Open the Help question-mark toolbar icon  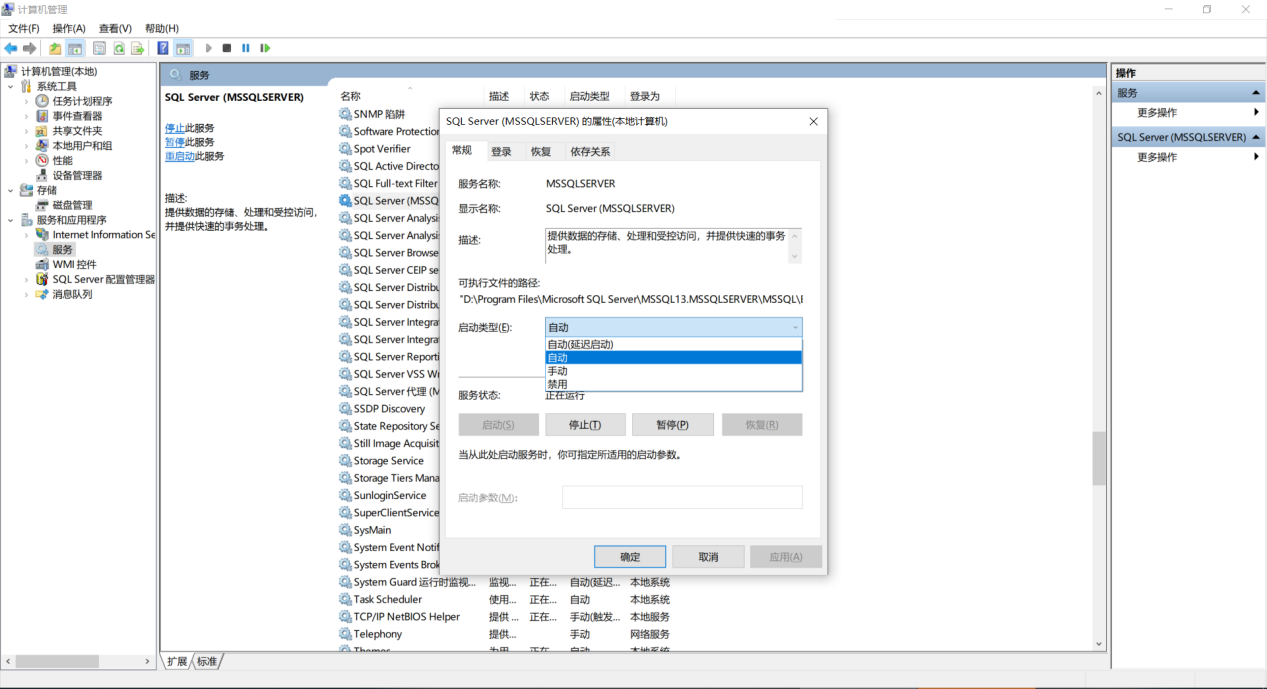pyautogui.click(x=163, y=48)
